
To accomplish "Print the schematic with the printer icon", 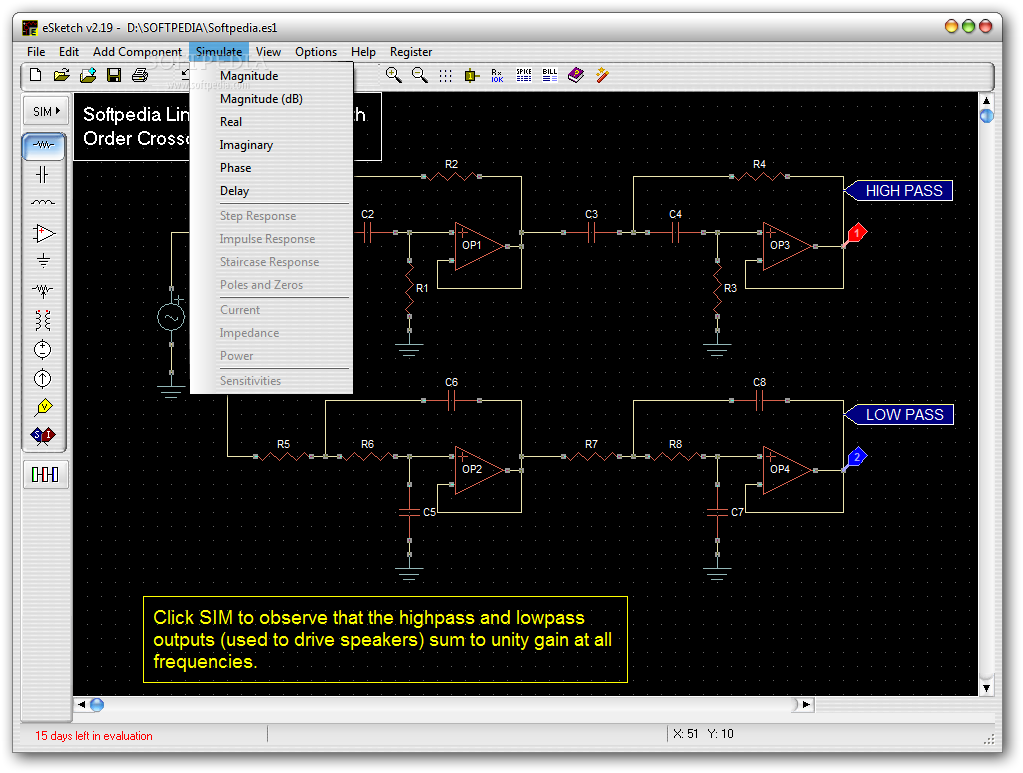I will [x=140, y=75].
